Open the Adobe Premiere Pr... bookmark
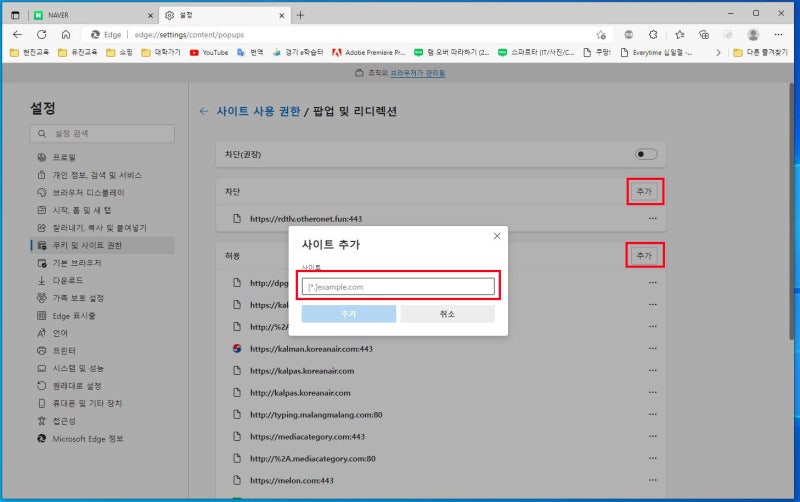The width and height of the screenshot is (800, 502). (369, 53)
